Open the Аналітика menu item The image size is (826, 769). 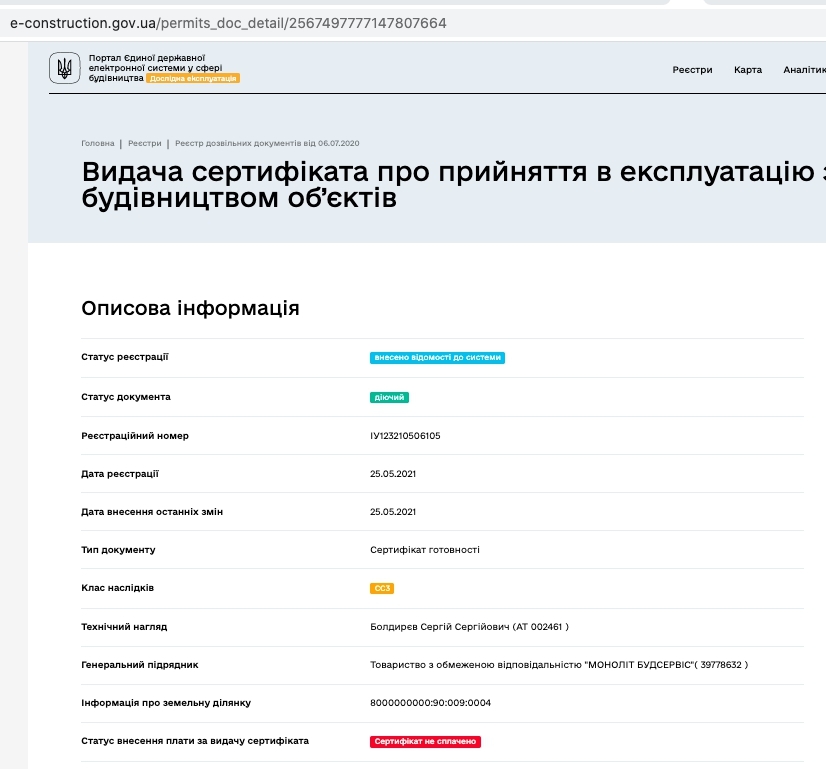click(x=804, y=70)
